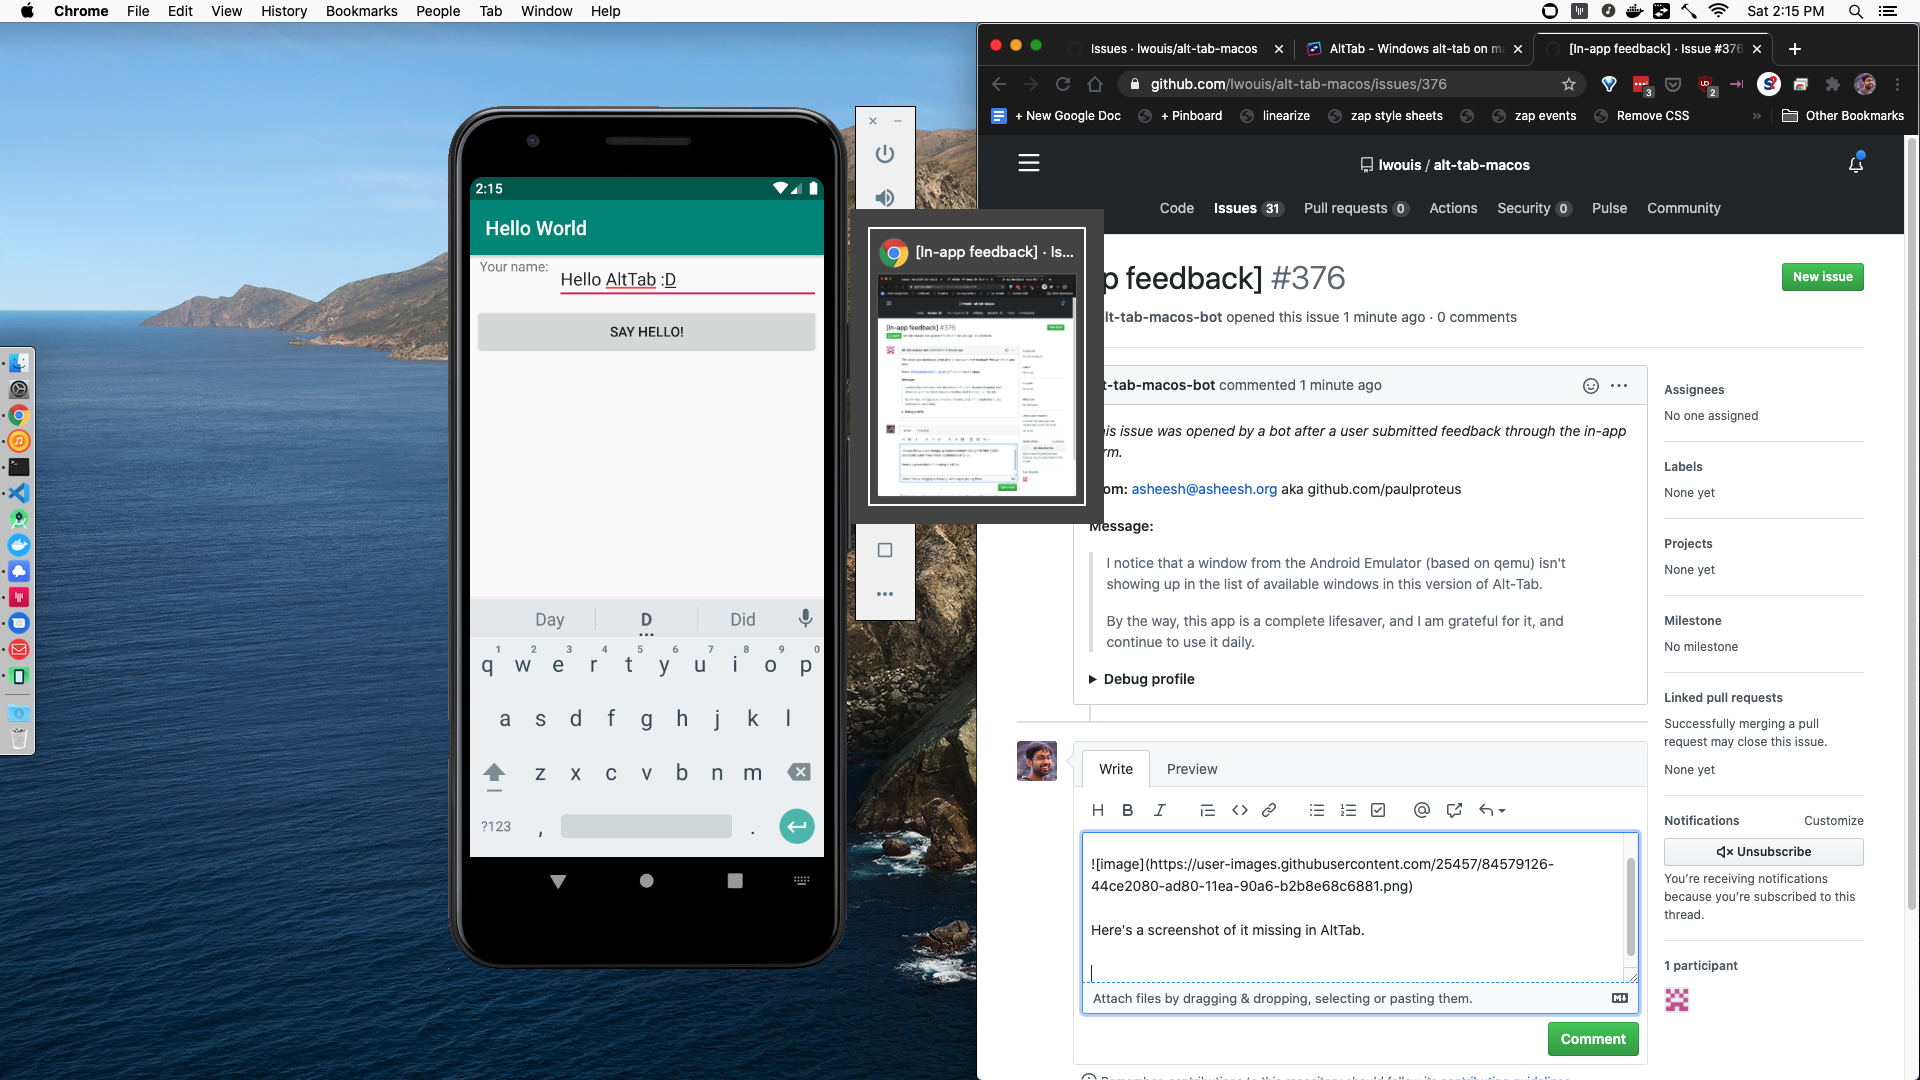Select the Write tab
This screenshot has width=1920, height=1080.
point(1116,769)
